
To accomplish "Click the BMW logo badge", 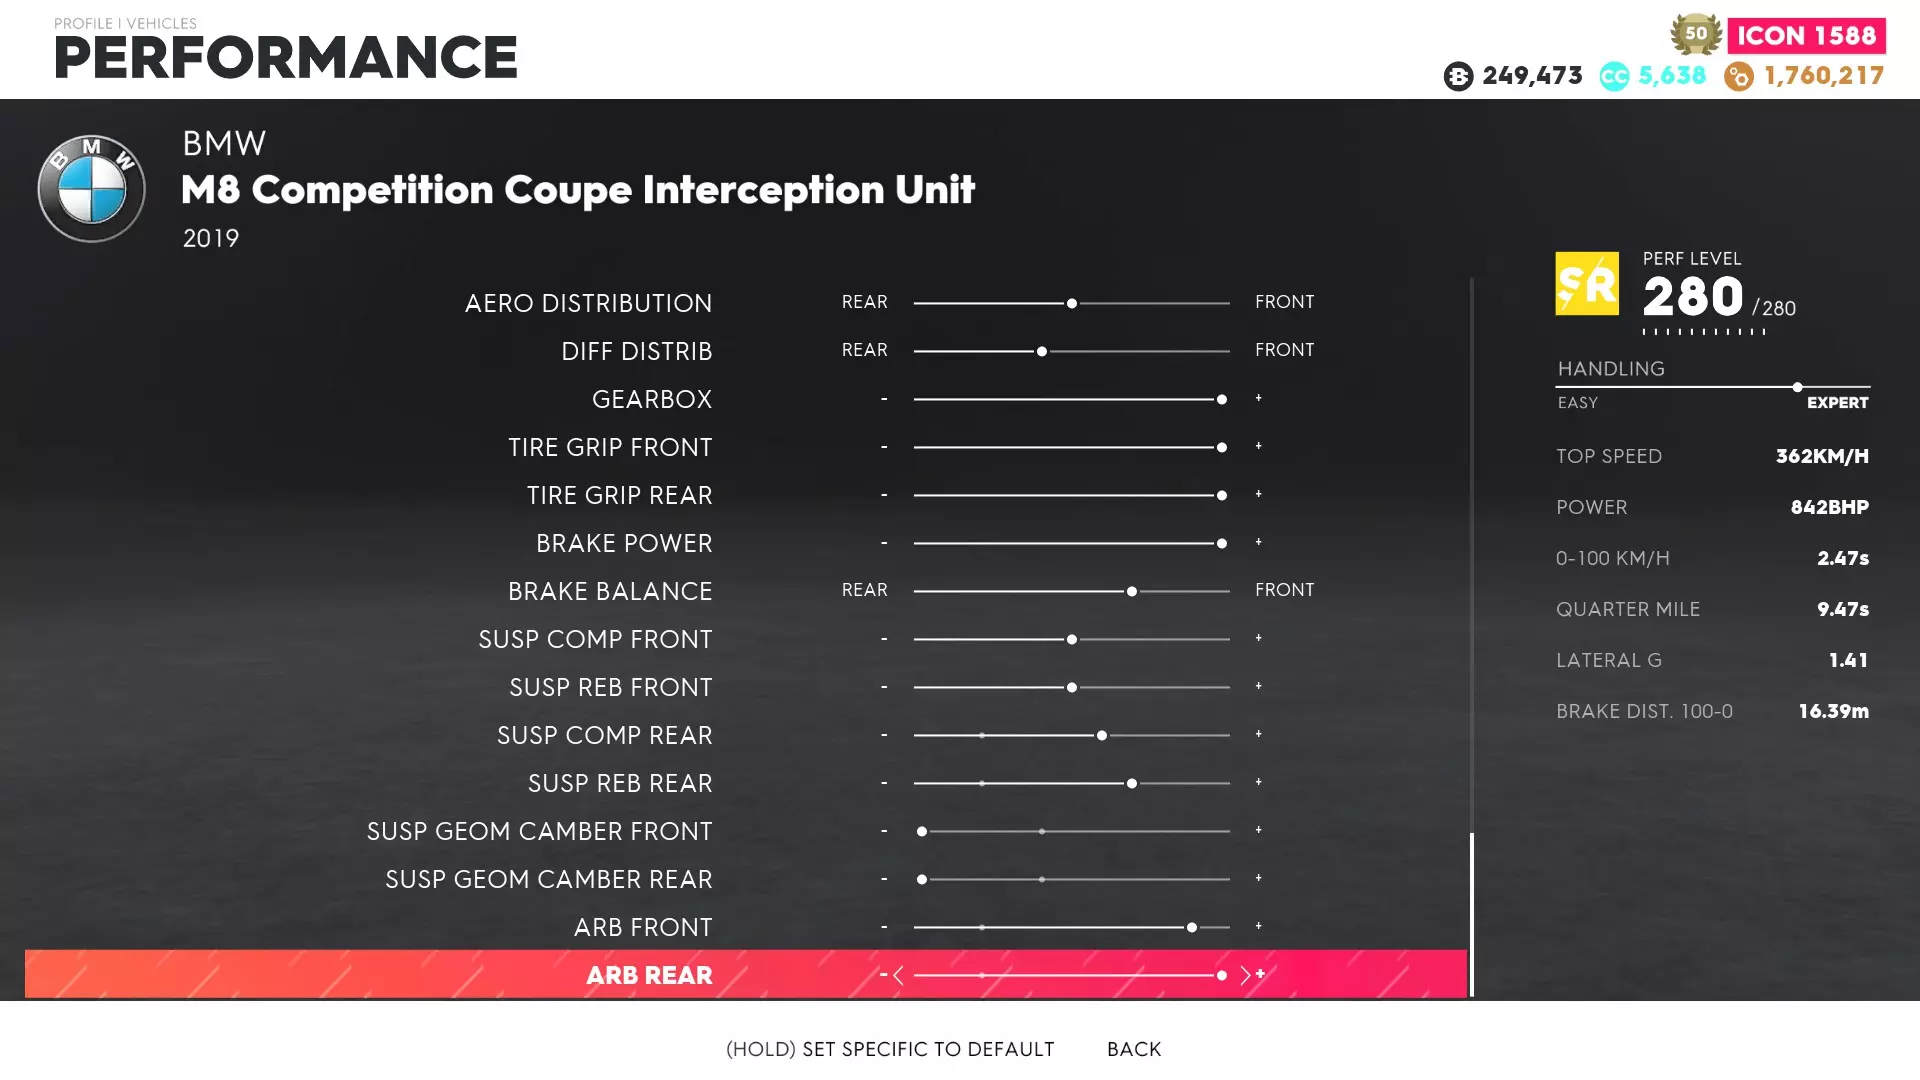I will [91, 189].
